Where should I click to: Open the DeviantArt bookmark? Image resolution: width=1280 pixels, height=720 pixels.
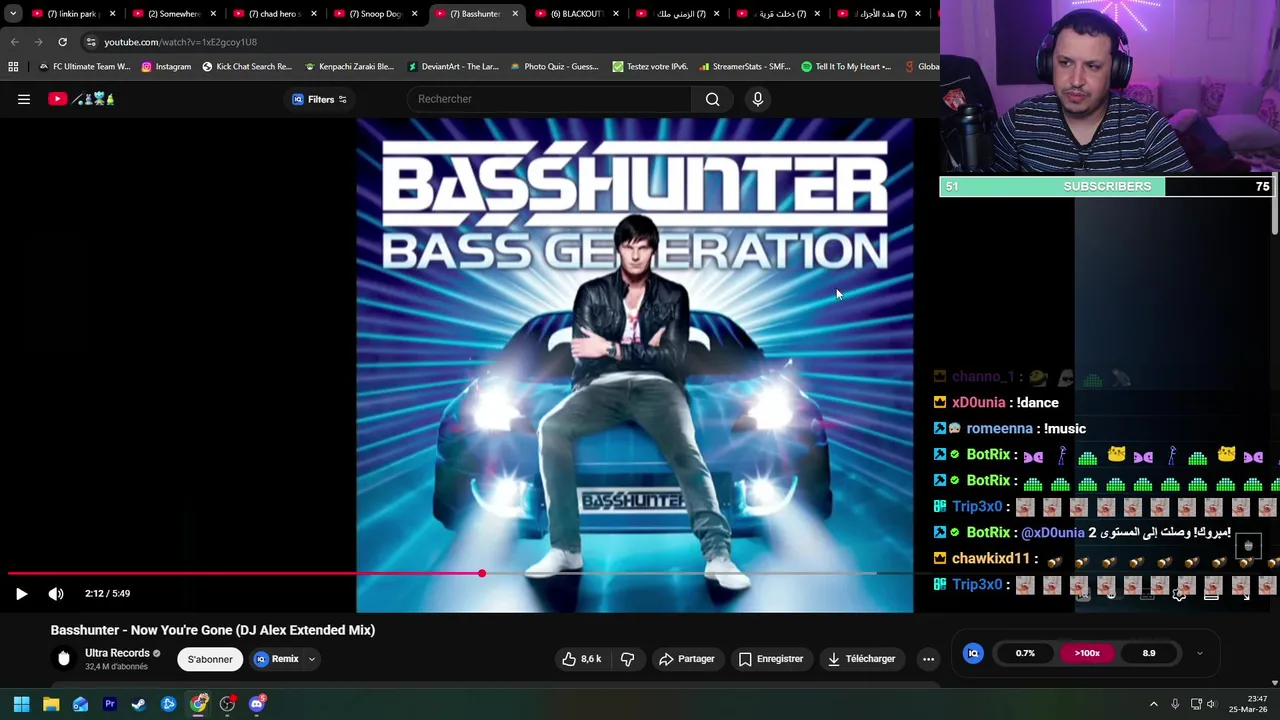click(x=453, y=67)
